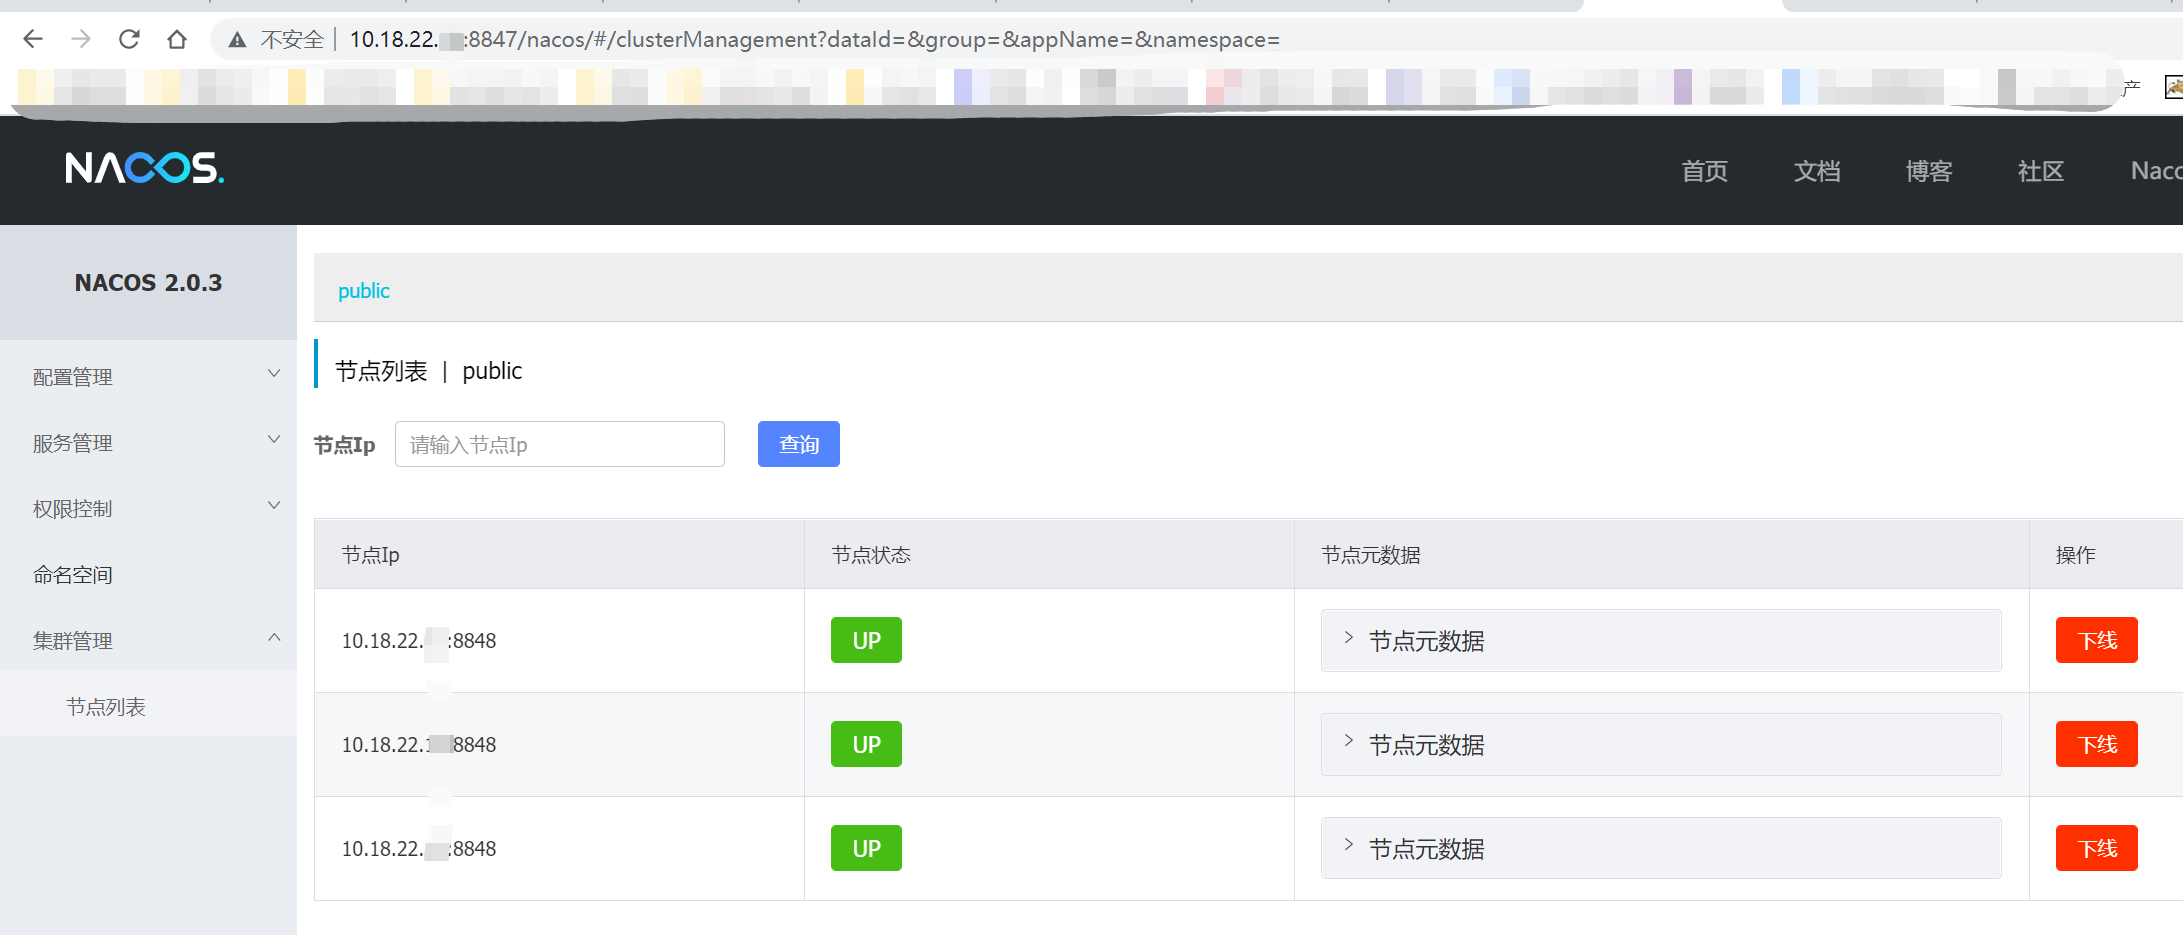Expand 节点元数据 in the third node row
Image resolution: width=2183 pixels, height=935 pixels.
click(1661, 848)
